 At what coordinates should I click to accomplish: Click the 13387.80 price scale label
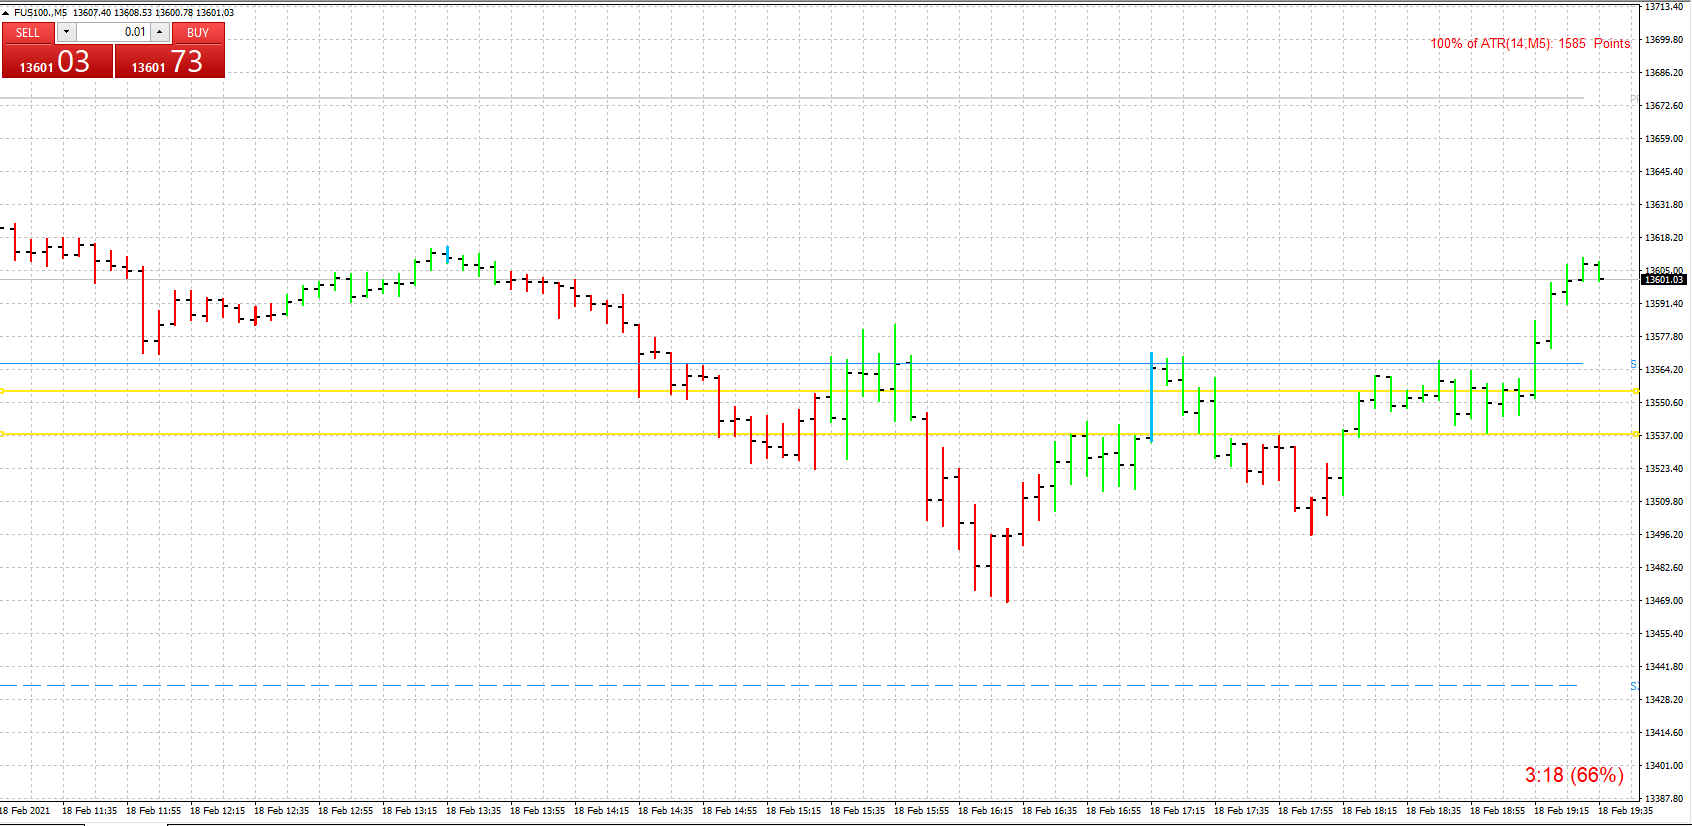[1664, 799]
